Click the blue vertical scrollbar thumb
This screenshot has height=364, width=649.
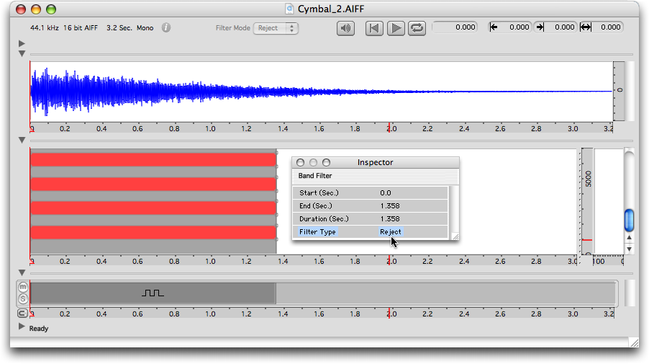[629, 220]
